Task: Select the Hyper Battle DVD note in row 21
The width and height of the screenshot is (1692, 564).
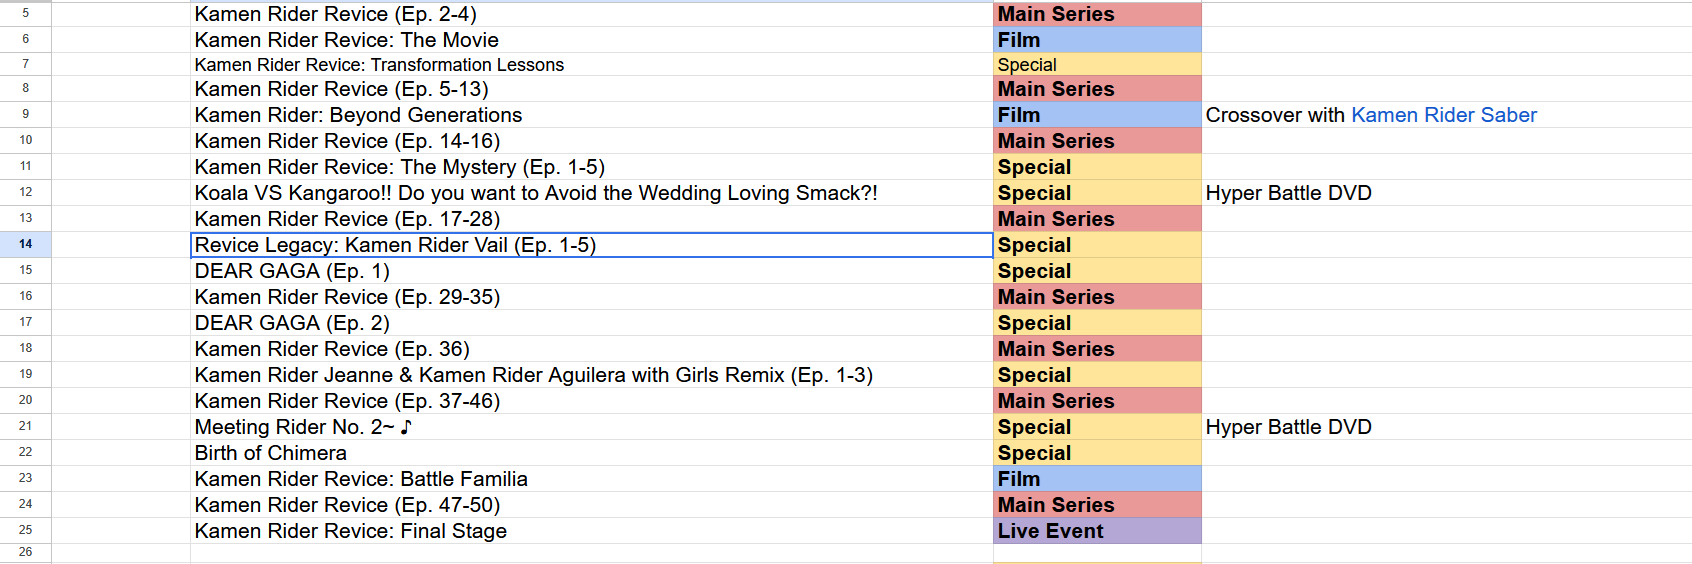Action: pos(1288,427)
